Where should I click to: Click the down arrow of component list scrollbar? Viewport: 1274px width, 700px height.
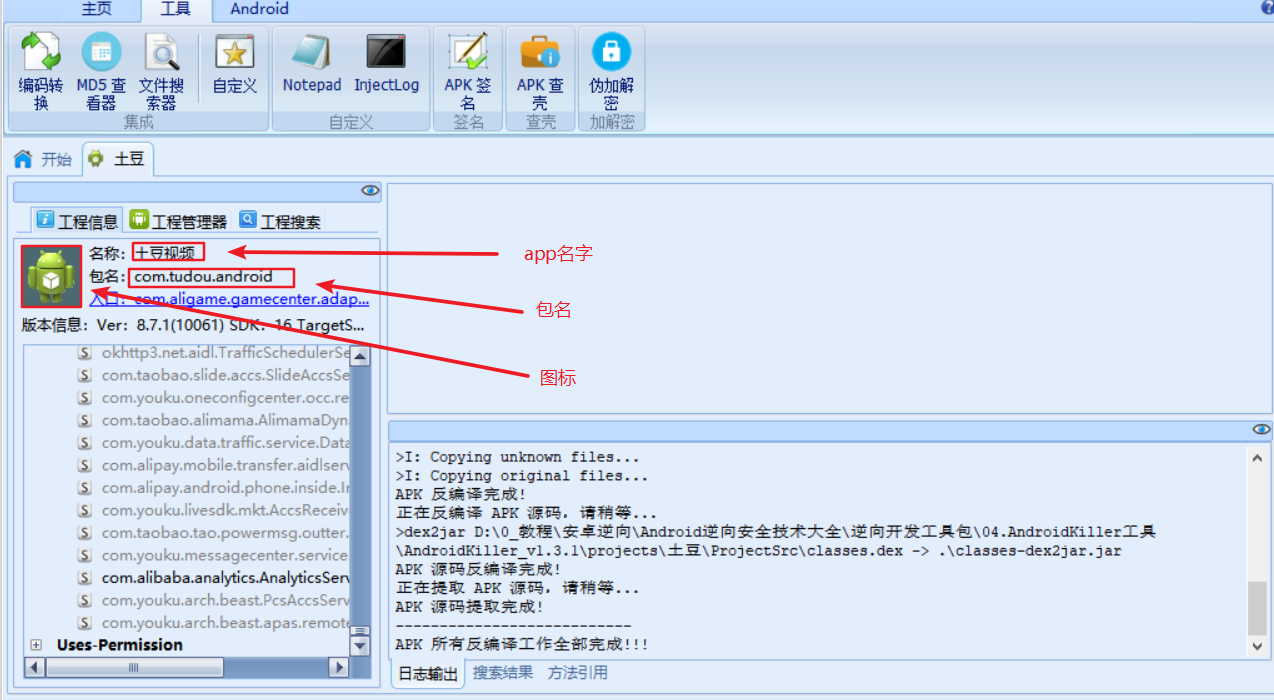point(360,646)
